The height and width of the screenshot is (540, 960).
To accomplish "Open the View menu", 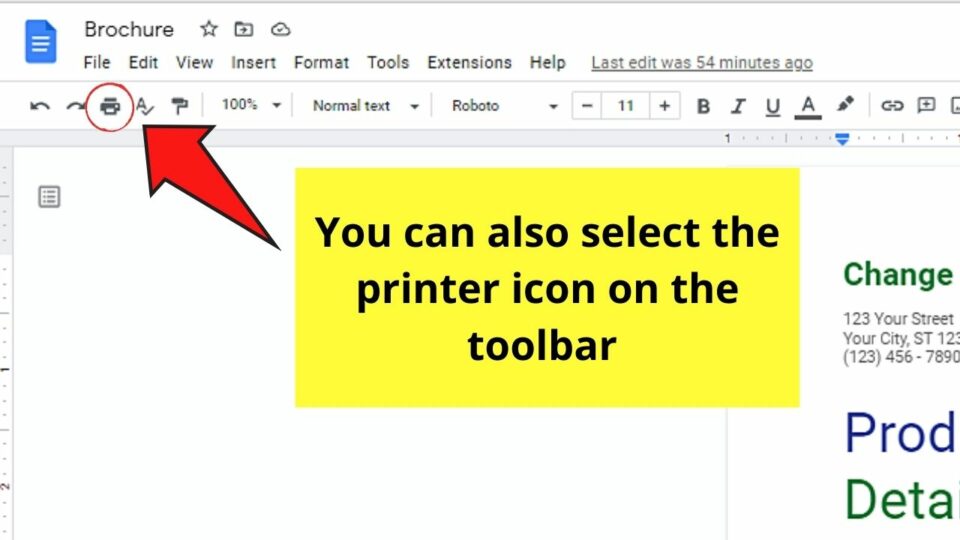I will point(194,62).
